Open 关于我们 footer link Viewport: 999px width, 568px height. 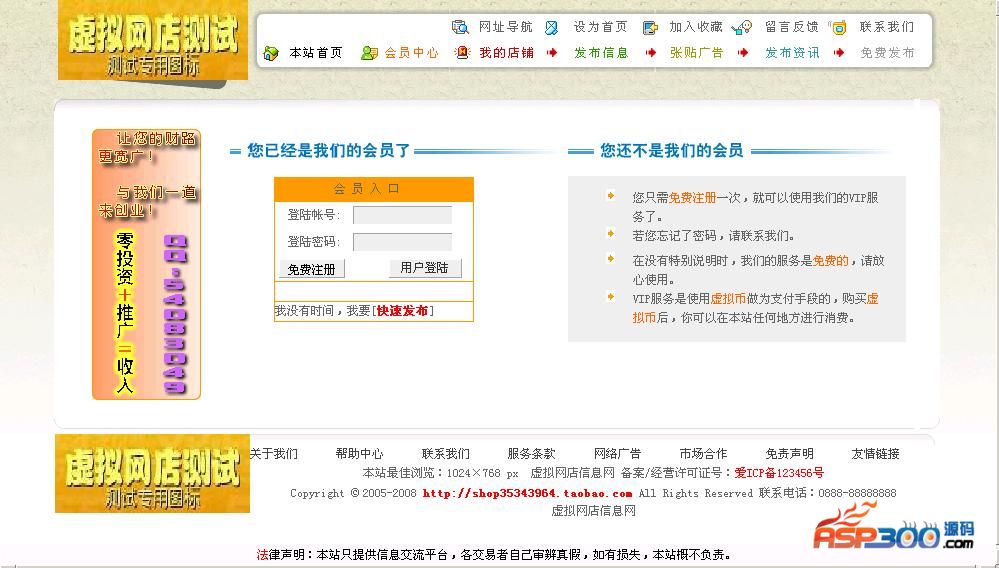[x=273, y=454]
